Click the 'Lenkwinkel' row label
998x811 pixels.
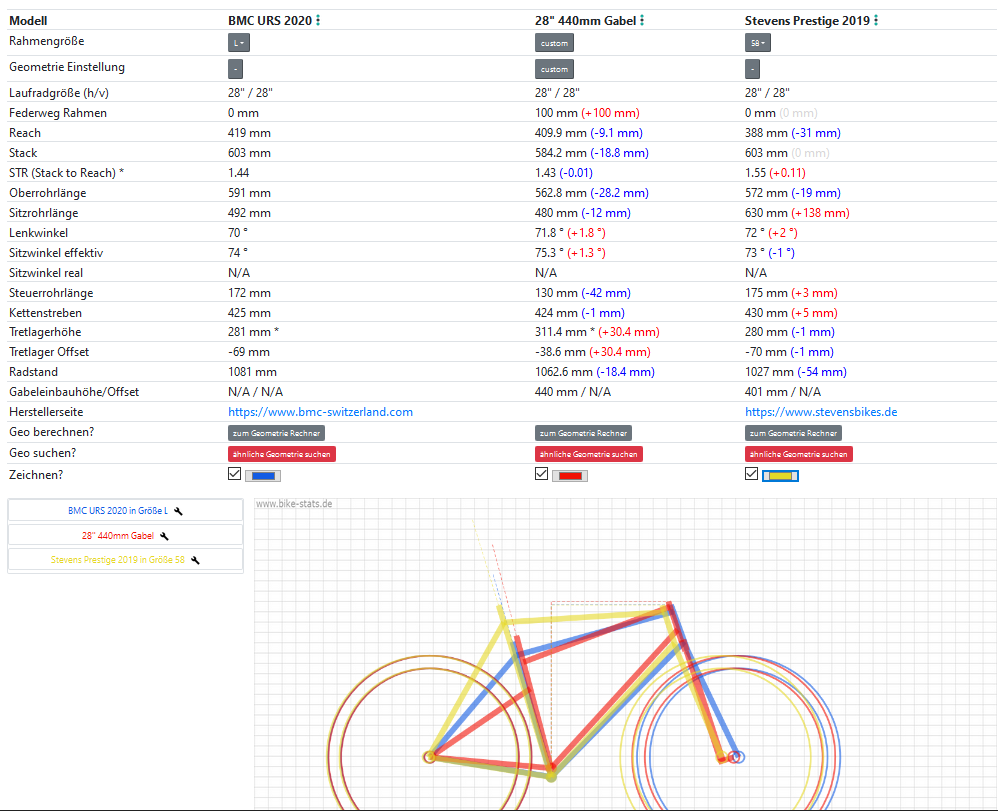(x=38, y=233)
